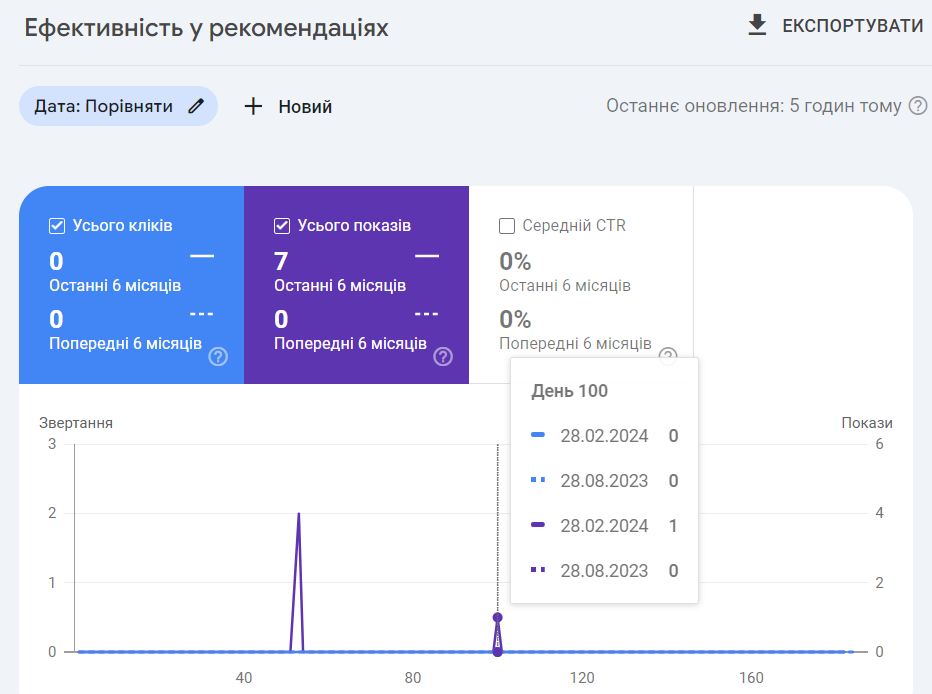Select the Усього кліків metric card
Viewport: 932px width, 694px height.
pyautogui.click(x=130, y=283)
